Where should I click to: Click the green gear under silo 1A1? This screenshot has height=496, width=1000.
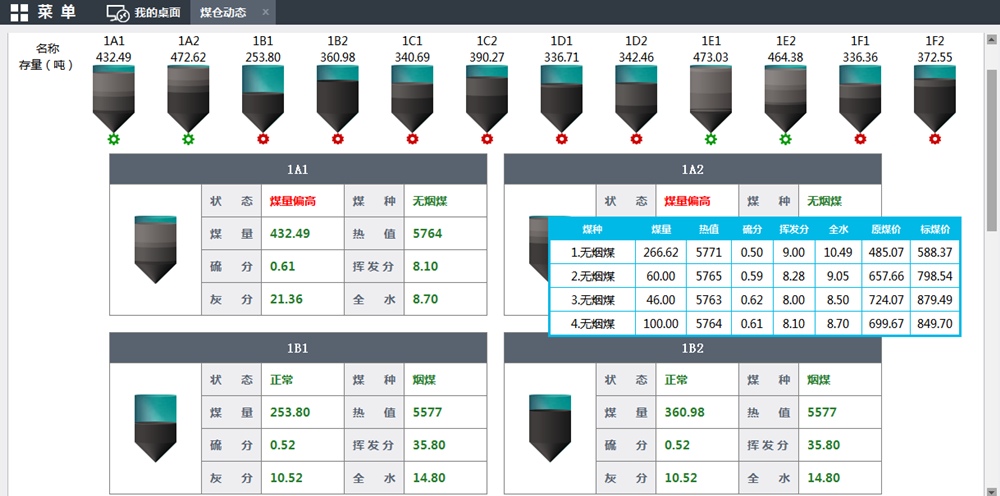[113, 139]
